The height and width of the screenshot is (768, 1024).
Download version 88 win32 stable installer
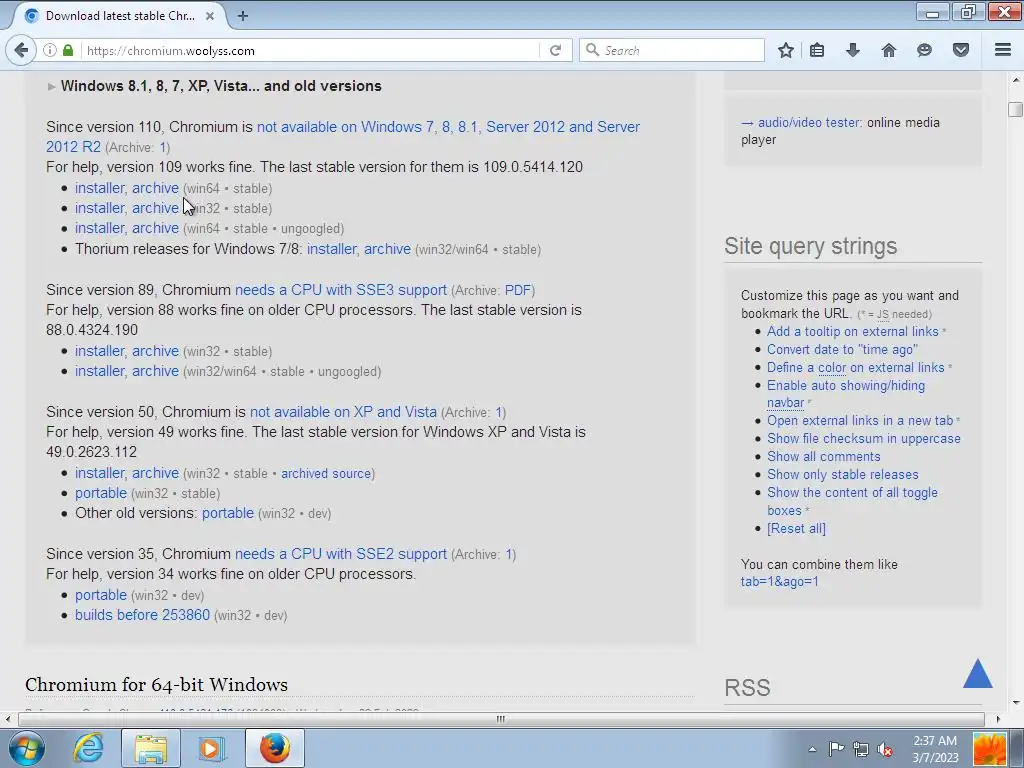click(x=99, y=351)
